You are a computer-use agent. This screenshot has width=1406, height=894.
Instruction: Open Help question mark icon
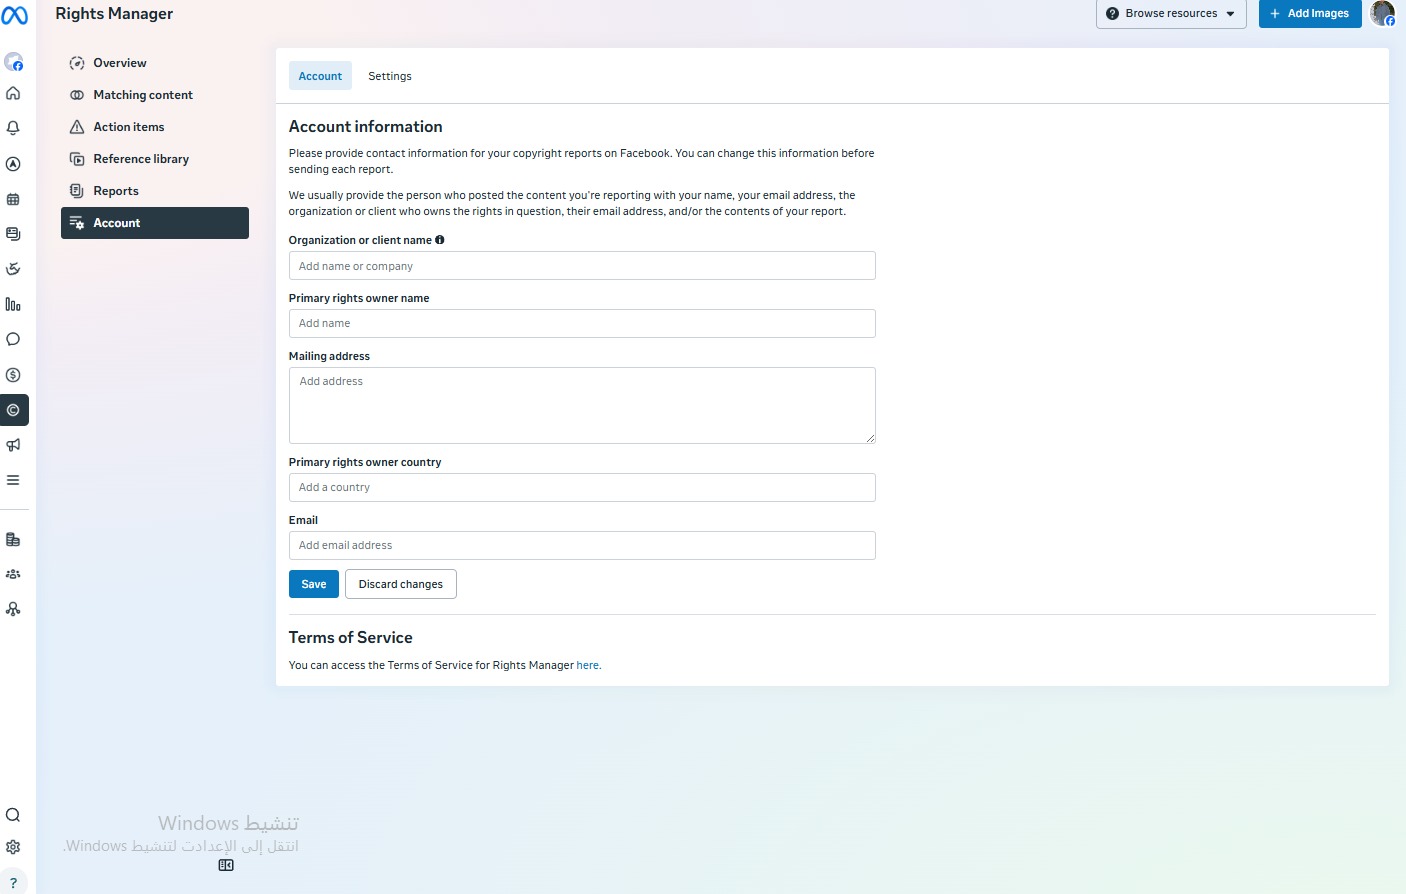coord(13,882)
